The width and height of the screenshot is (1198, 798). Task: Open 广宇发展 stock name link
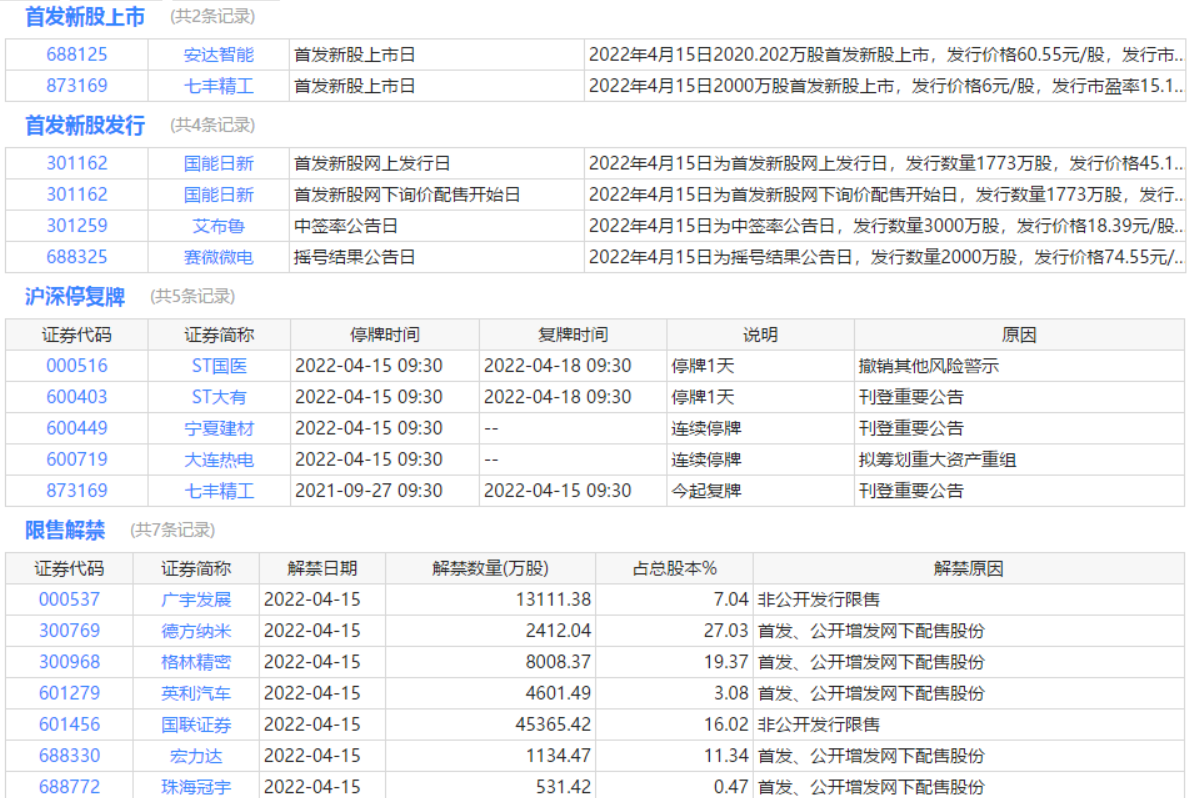click(x=196, y=600)
